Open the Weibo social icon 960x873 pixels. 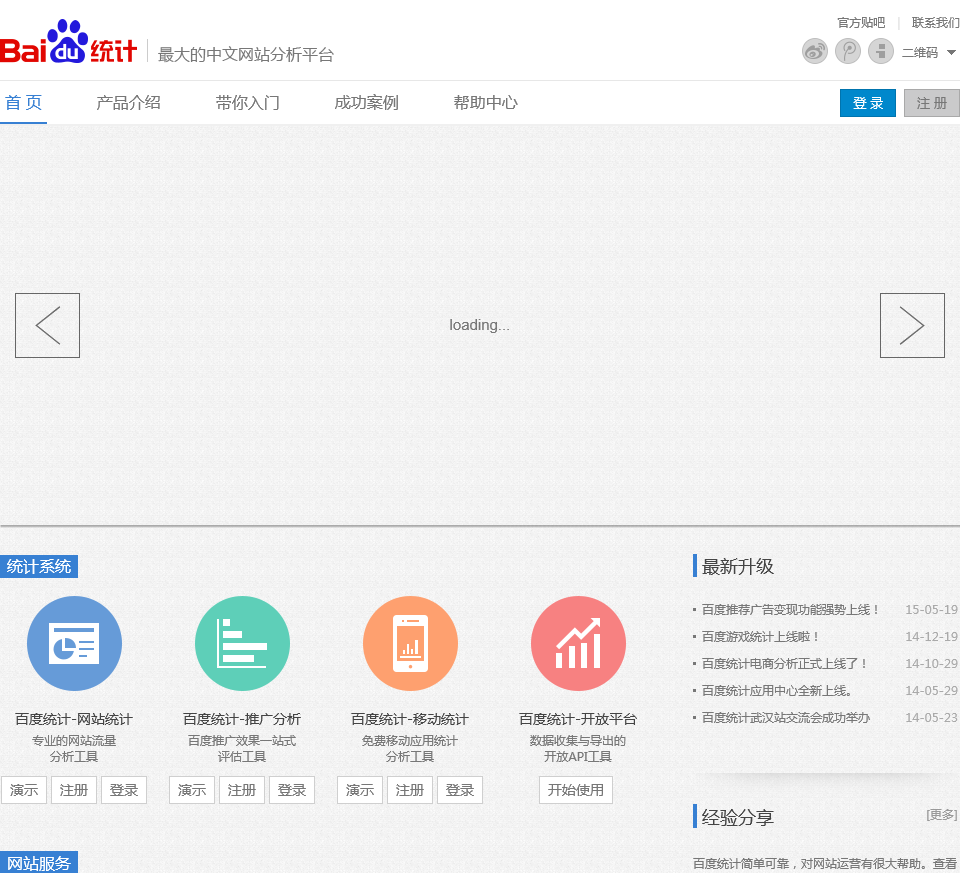[x=814, y=51]
